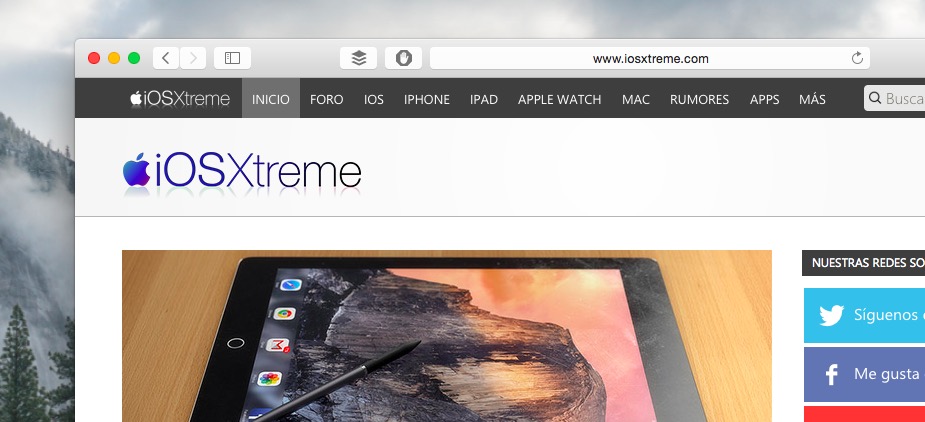Click the magnifier icon in site search
Image resolution: width=925 pixels, height=422 pixels.
coord(875,98)
